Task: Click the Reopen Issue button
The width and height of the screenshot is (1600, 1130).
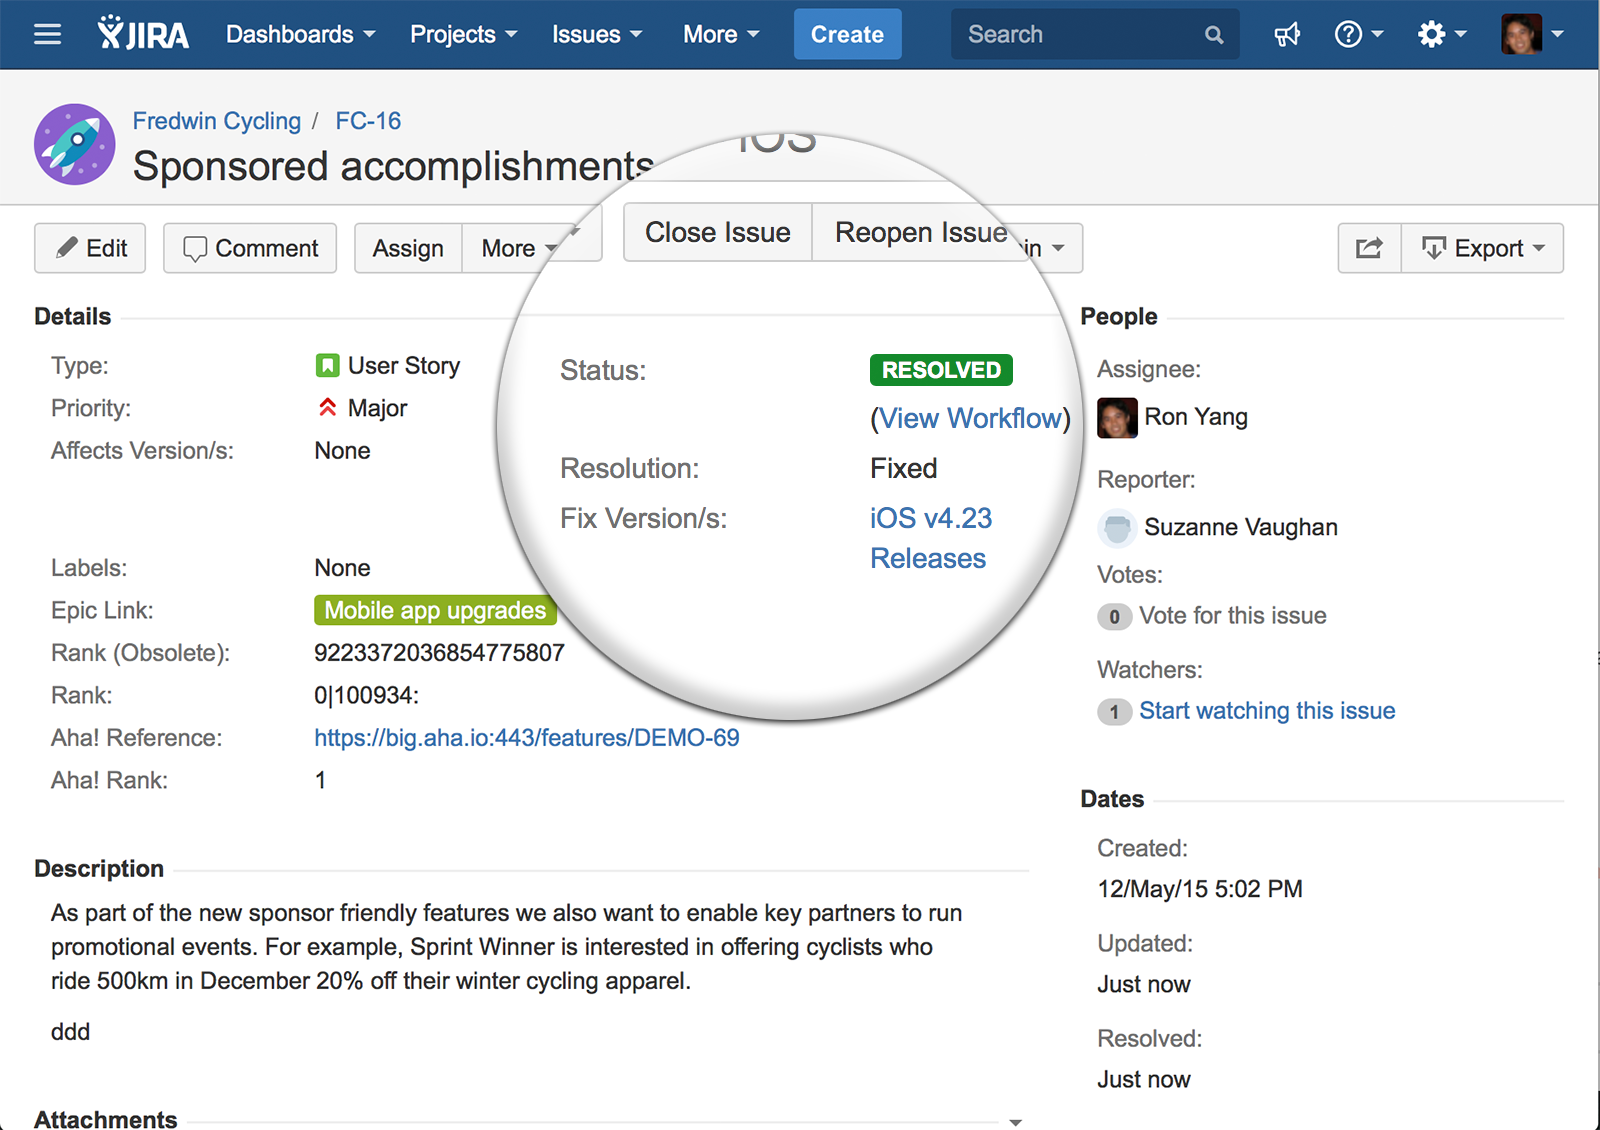Action: coord(921,233)
